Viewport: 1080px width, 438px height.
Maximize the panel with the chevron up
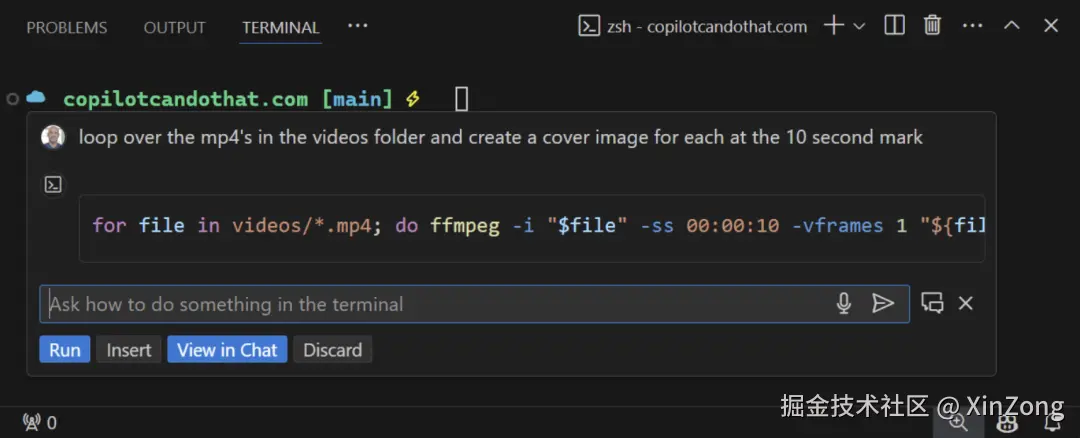(x=1011, y=25)
